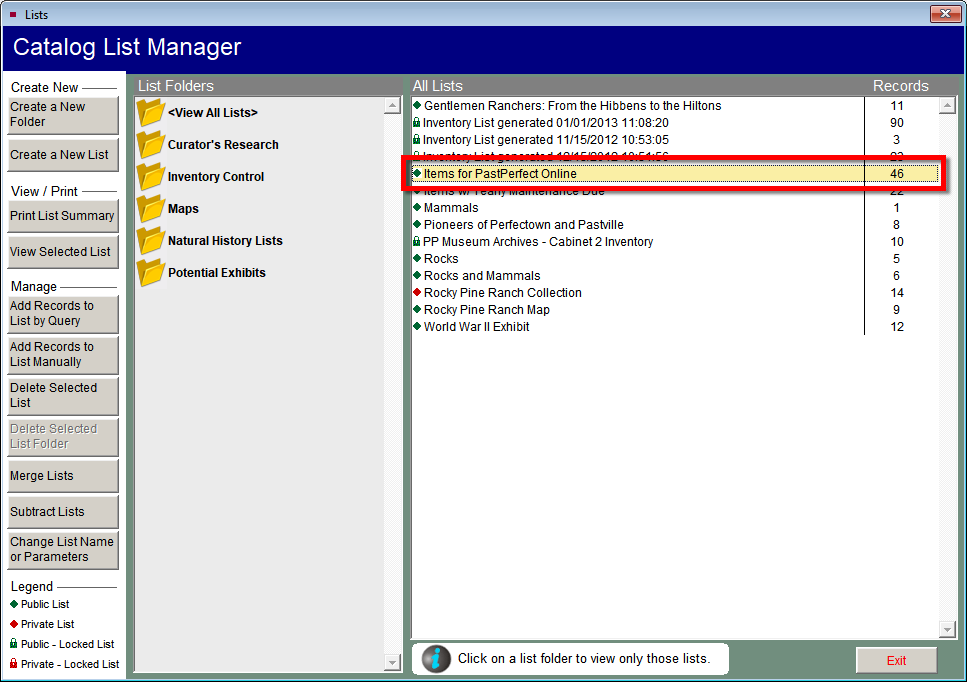
Task: Click the green diamond beside Mammals
Action: click(x=418, y=208)
